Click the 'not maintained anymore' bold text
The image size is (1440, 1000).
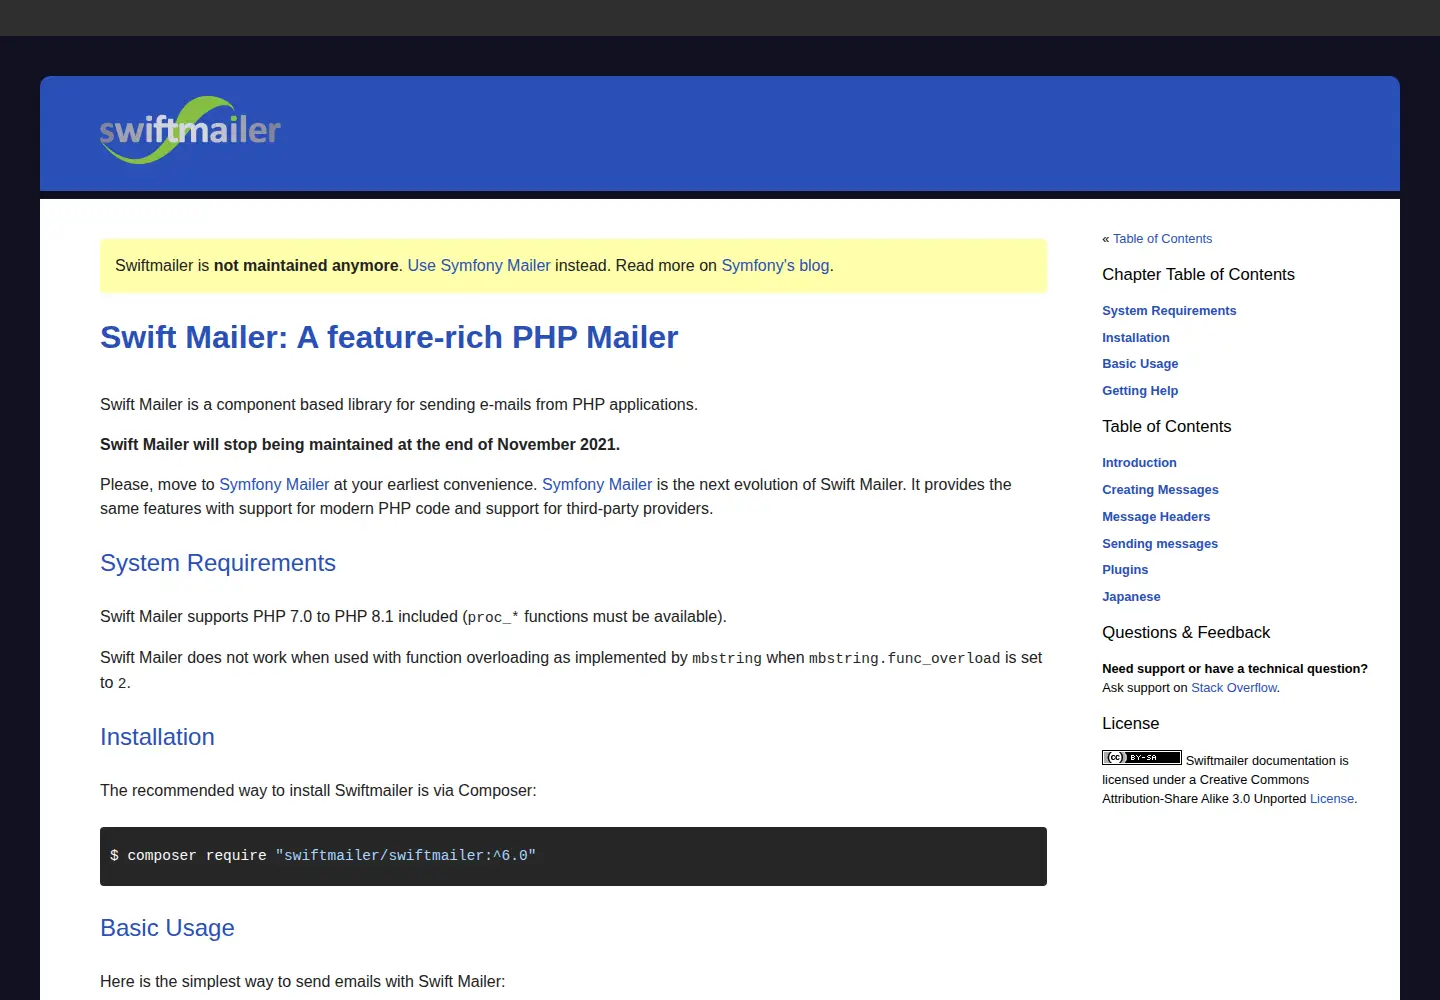306,265
